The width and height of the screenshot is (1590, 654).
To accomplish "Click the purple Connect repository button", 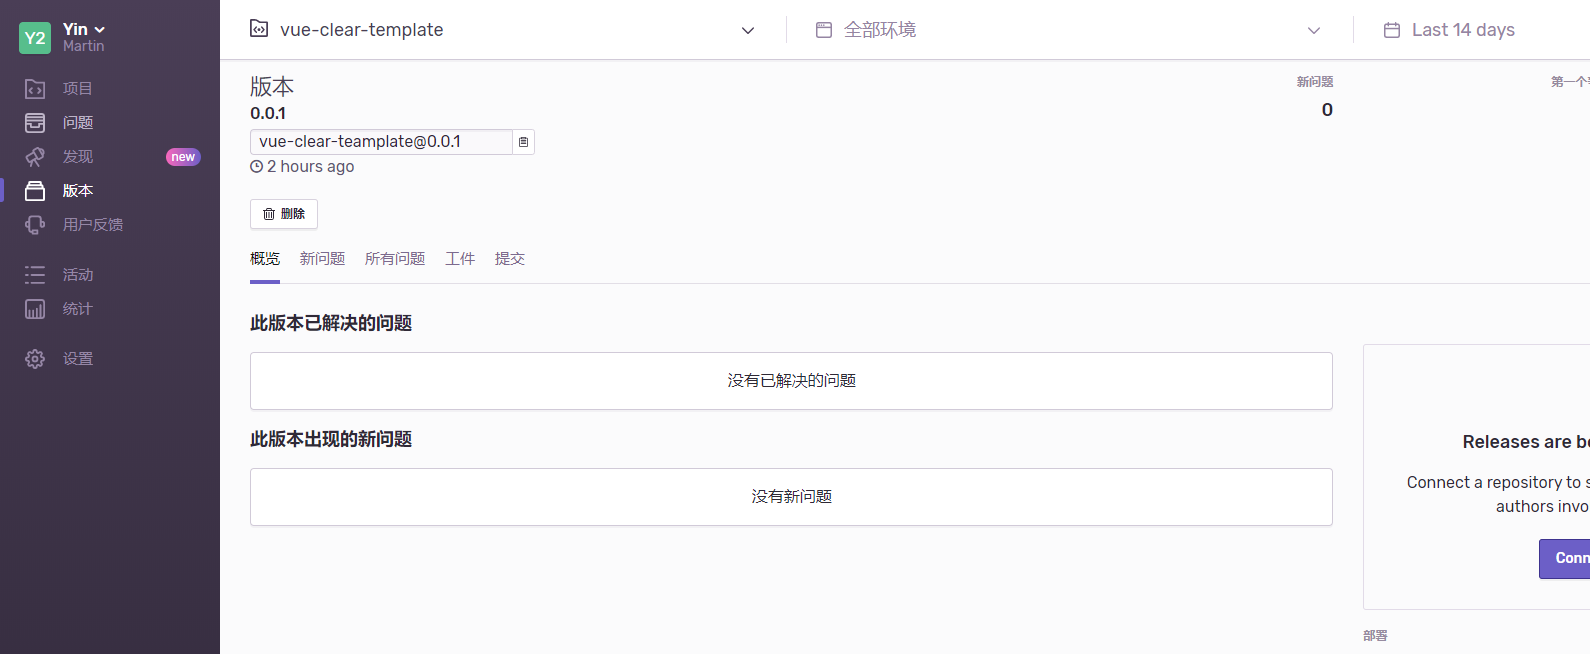I will click(x=1565, y=559).
